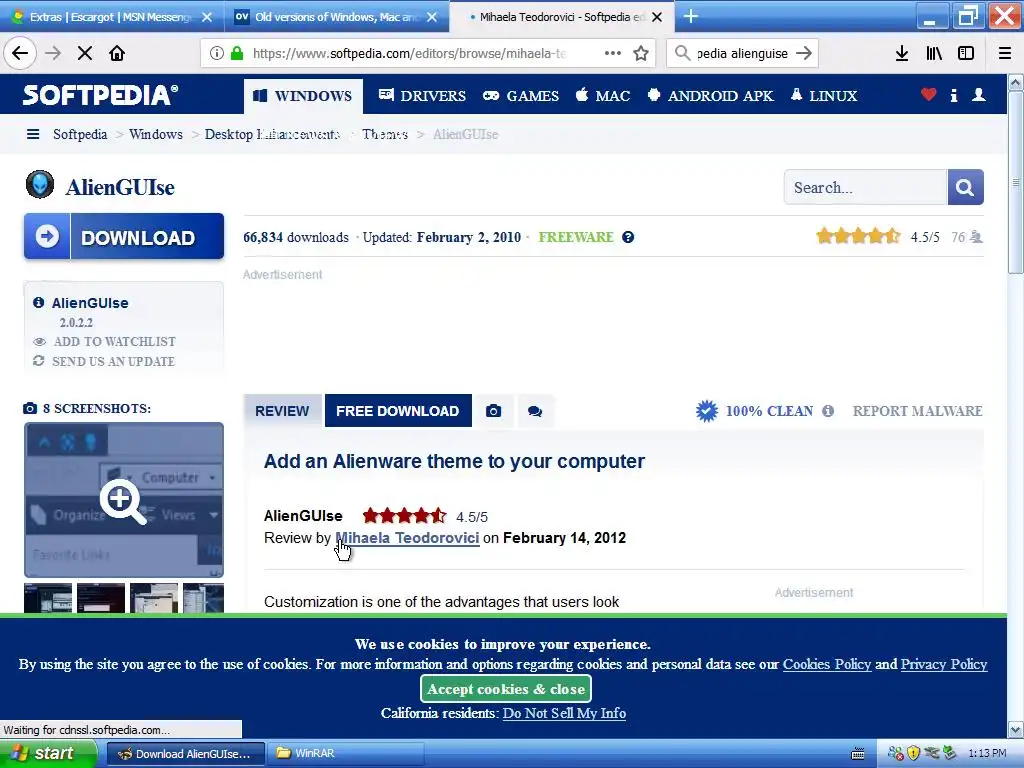The width and height of the screenshot is (1024, 768).
Task: Click the page scrollbar down arrow
Action: tap(1016, 729)
